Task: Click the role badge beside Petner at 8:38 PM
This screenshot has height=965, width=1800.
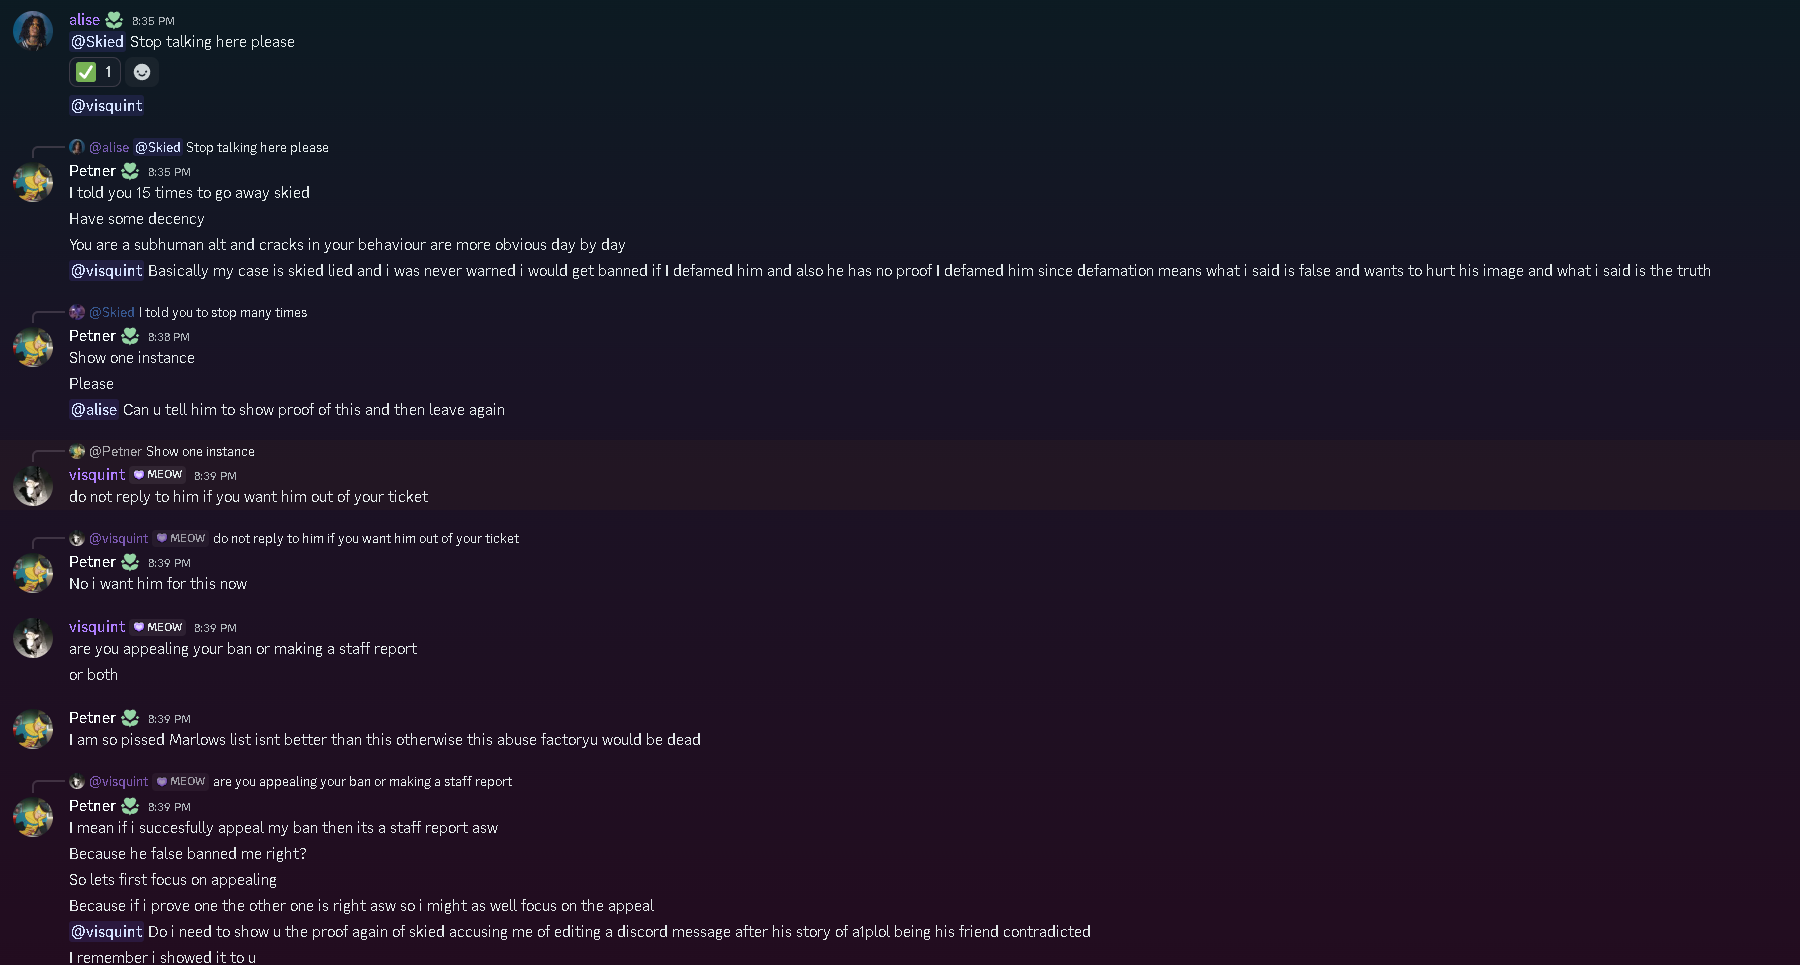Action: pos(130,336)
